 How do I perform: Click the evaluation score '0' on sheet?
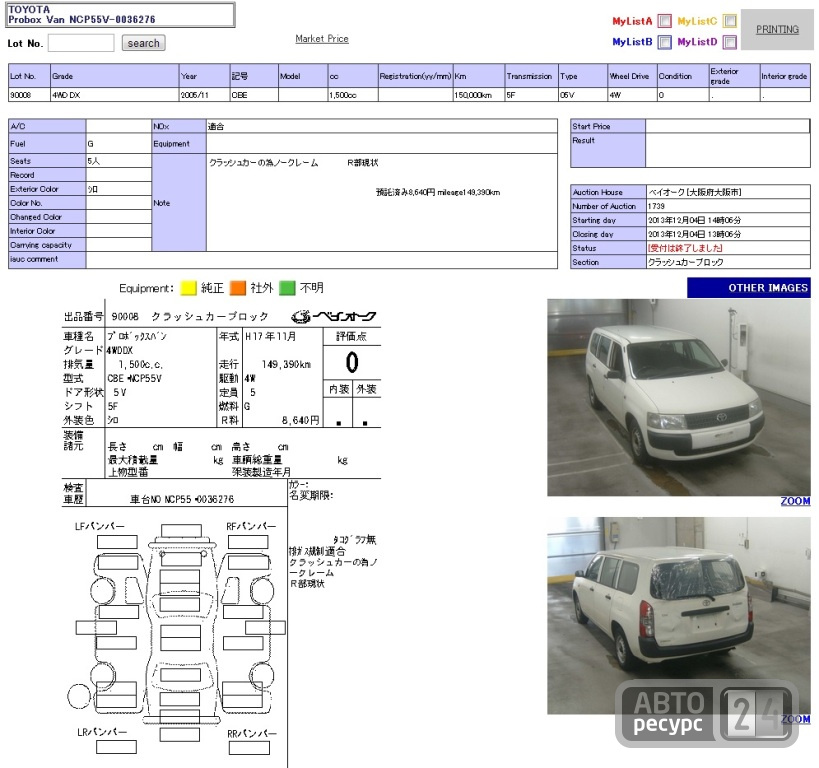[352, 362]
